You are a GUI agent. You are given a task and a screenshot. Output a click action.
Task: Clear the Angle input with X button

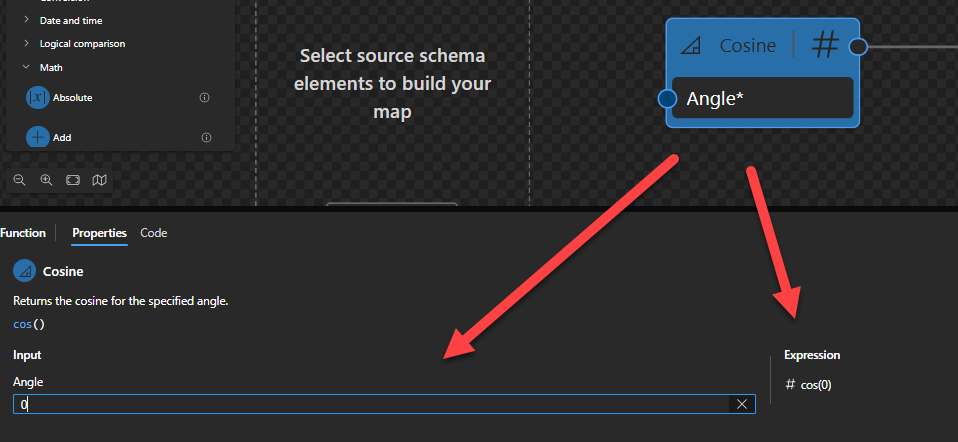pos(742,404)
